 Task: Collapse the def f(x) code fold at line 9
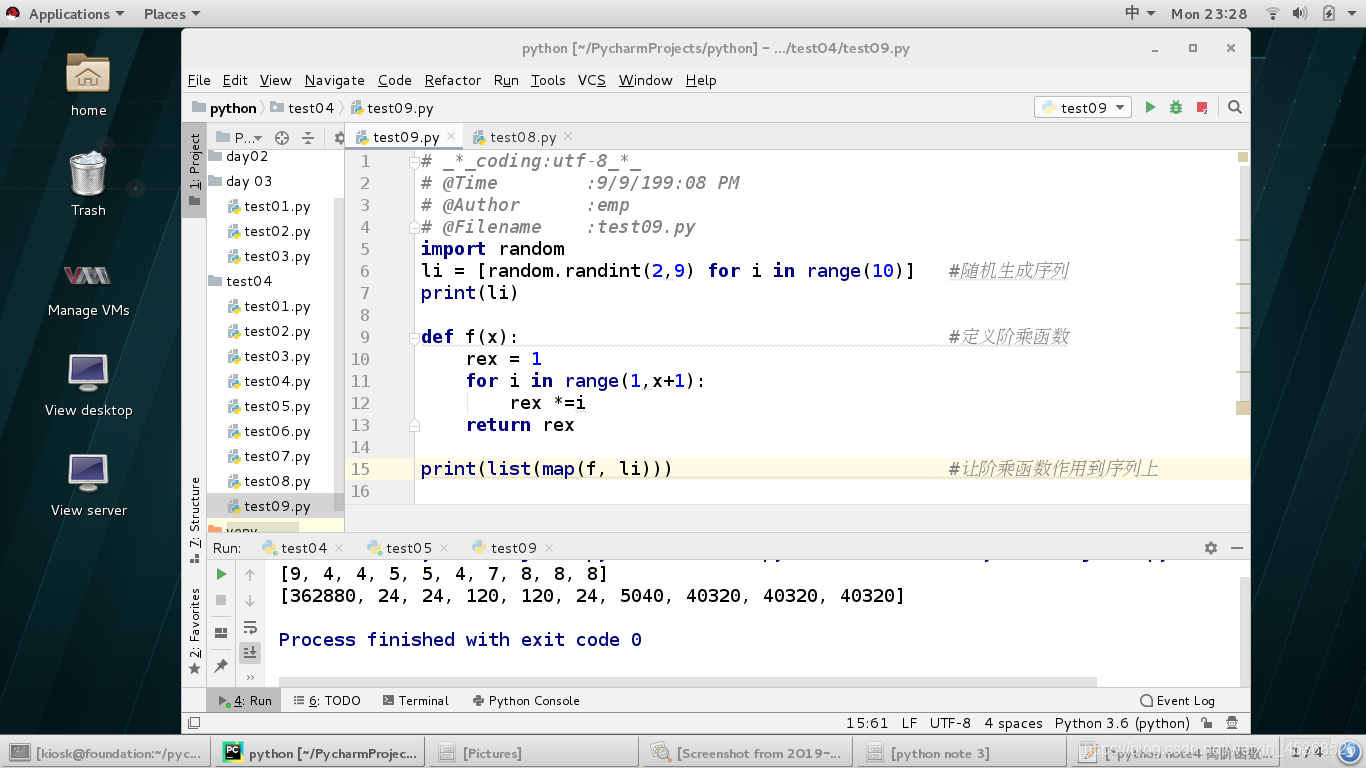tap(413, 337)
